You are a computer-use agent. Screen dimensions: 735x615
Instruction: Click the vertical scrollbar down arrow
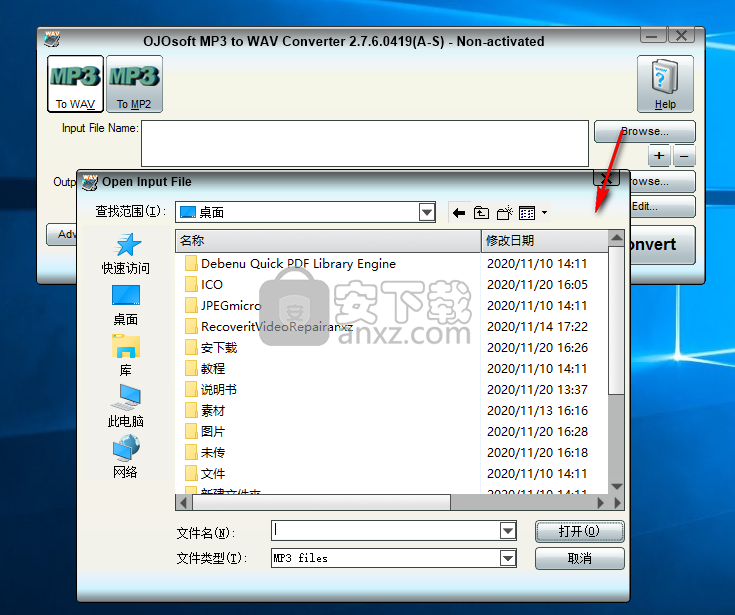pos(616,487)
